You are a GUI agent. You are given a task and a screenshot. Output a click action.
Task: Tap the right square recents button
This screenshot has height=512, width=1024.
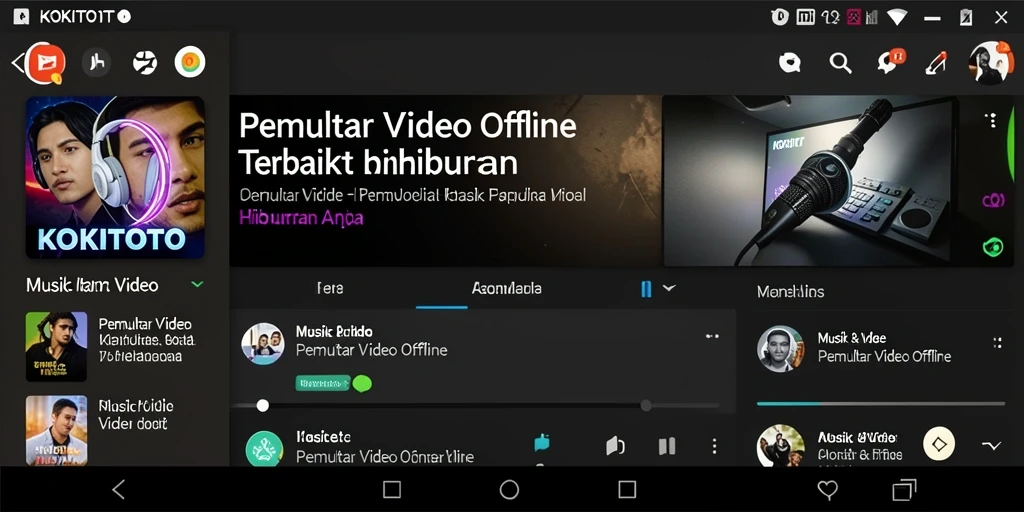[x=627, y=489]
